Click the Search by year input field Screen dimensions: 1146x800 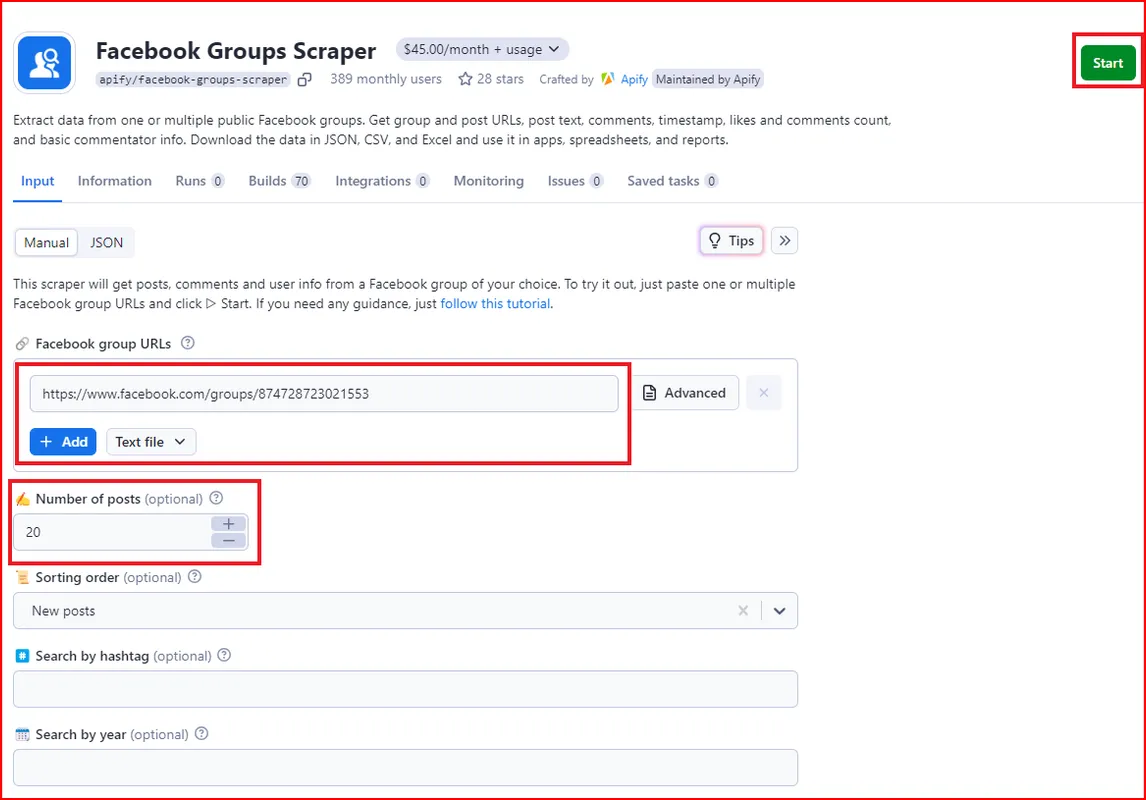406,767
